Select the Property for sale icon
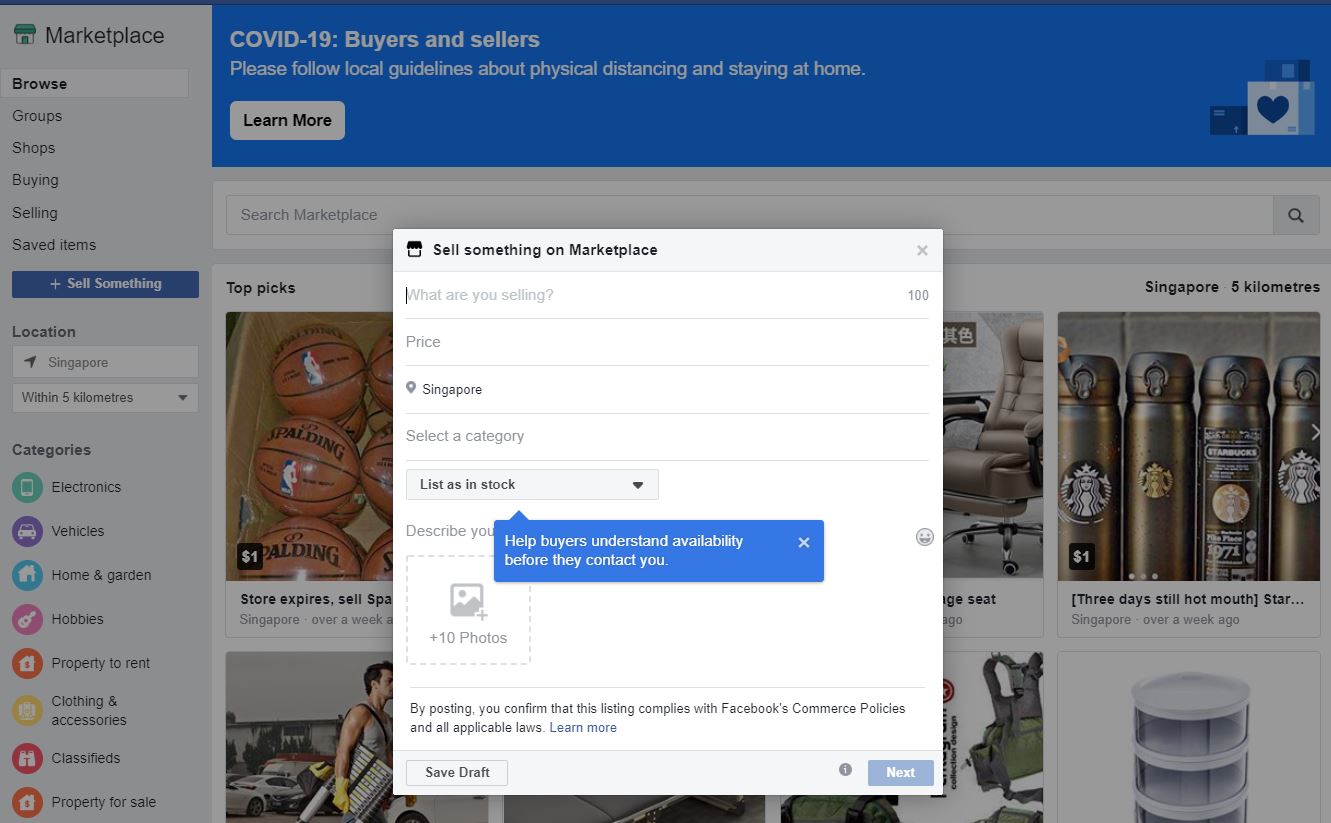 coord(27,802)
